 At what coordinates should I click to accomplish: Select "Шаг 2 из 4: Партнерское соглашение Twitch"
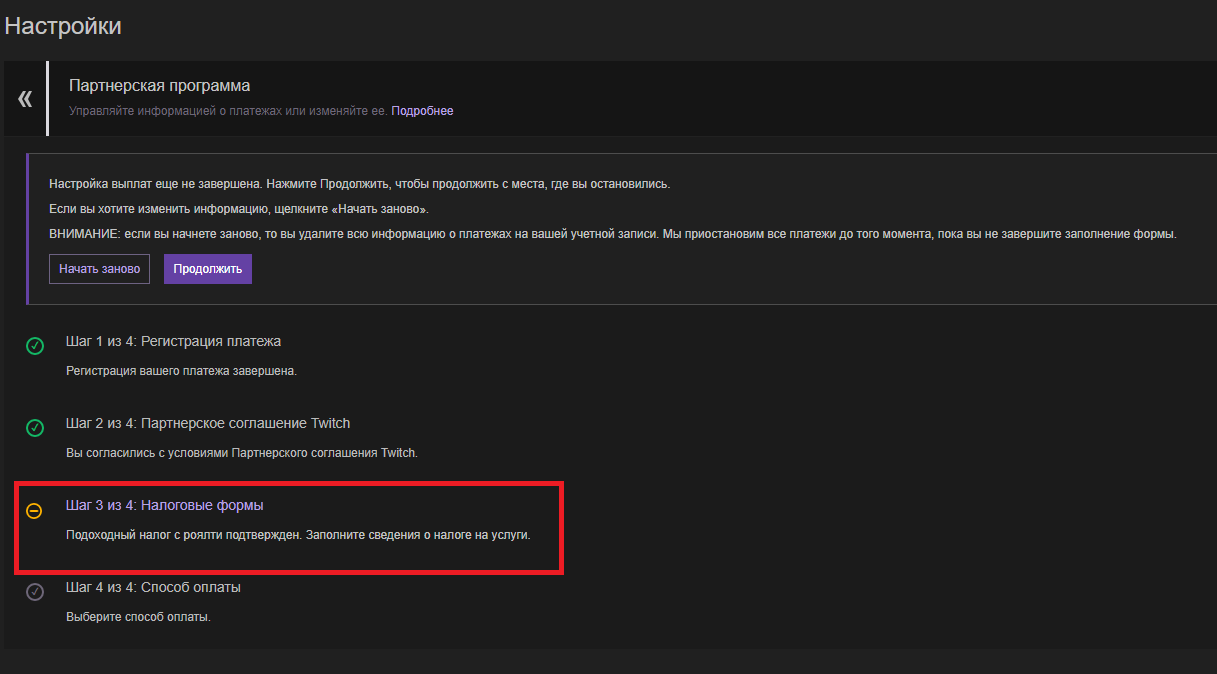[208, 423]
